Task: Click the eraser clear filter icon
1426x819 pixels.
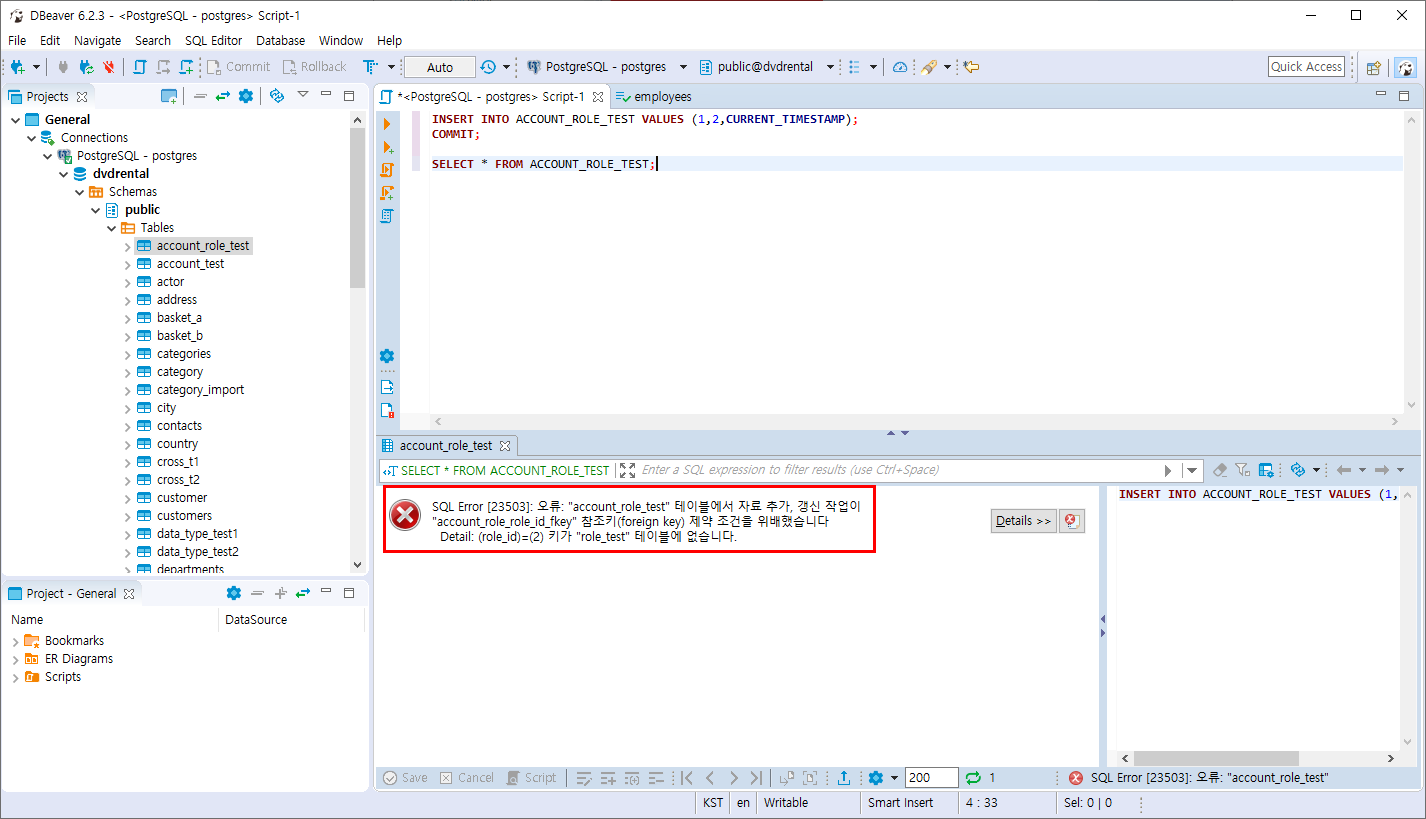Action: 1220,470
